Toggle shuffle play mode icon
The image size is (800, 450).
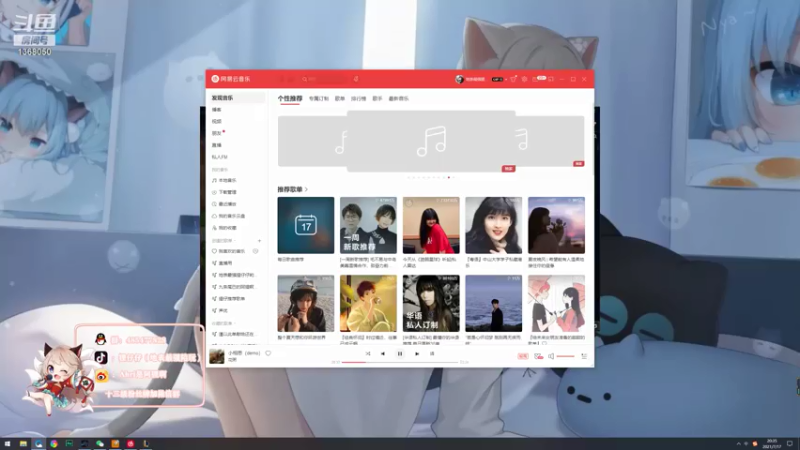click(x=367, y=354)
